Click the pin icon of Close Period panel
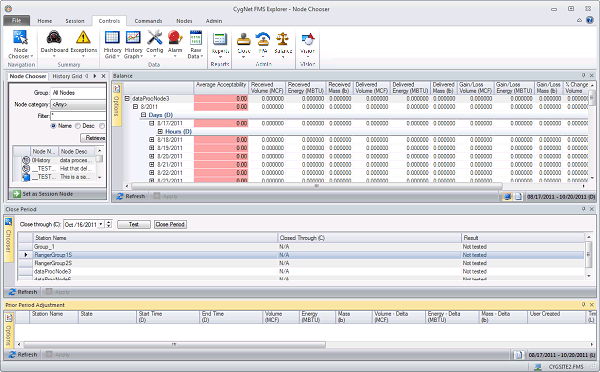This screenshot has height=372, width=600. click(x=584, y=209)
